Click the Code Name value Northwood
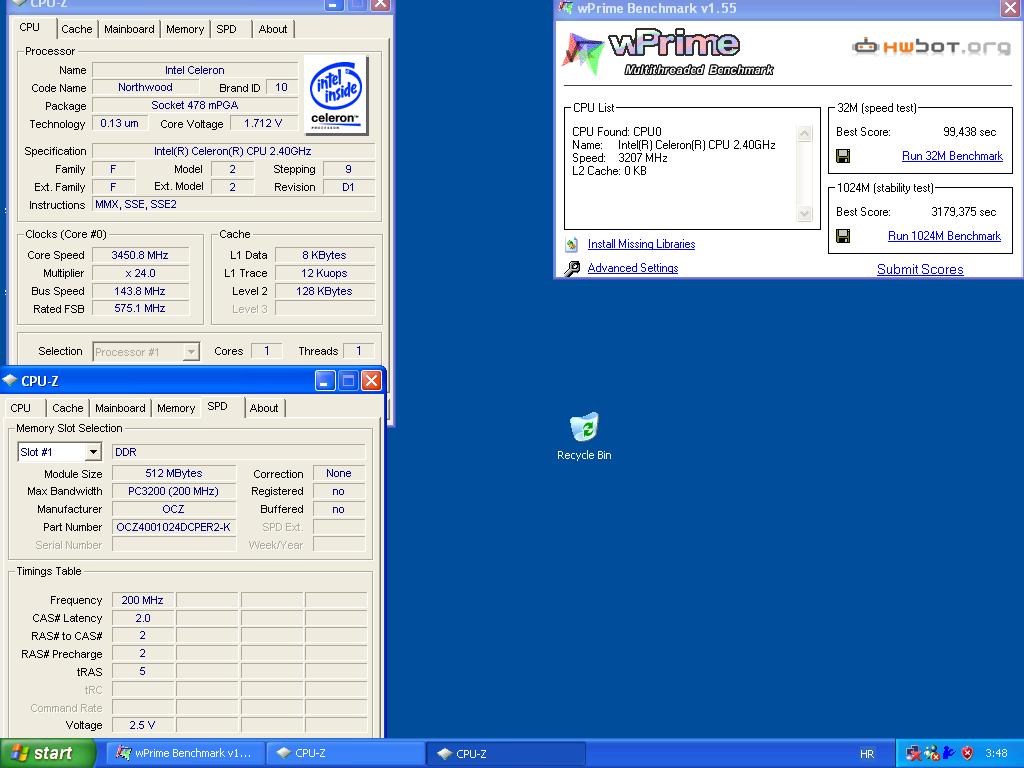 pos(145,88)
